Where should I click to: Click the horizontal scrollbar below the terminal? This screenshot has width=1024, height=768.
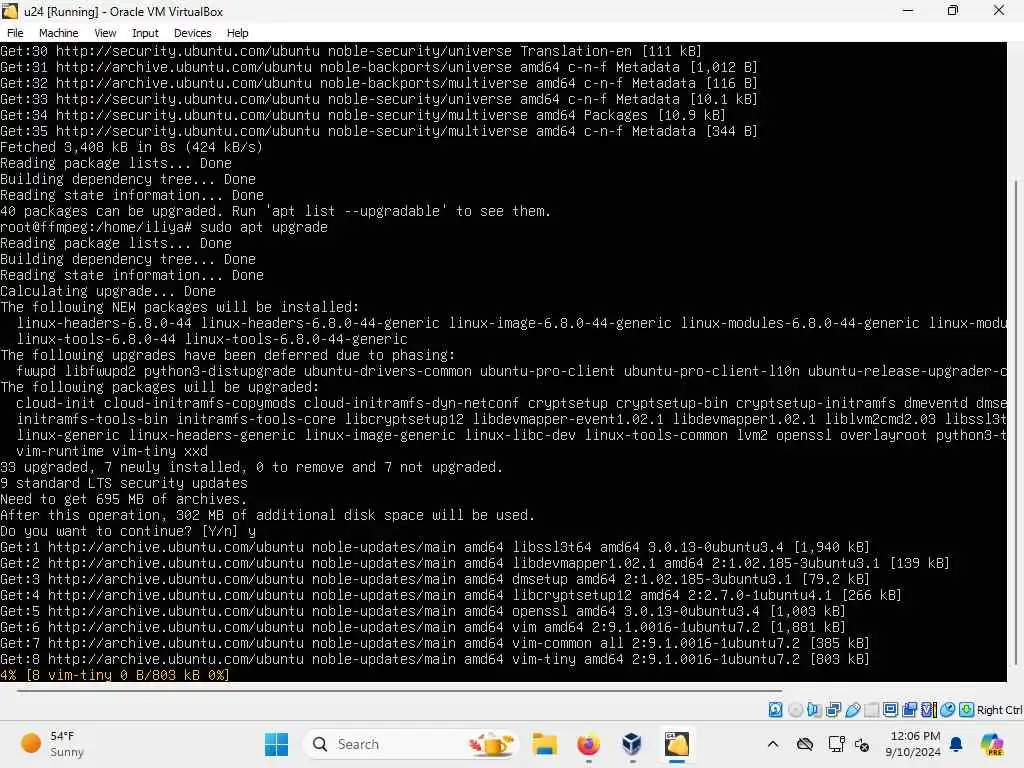(x=400, y=690)
